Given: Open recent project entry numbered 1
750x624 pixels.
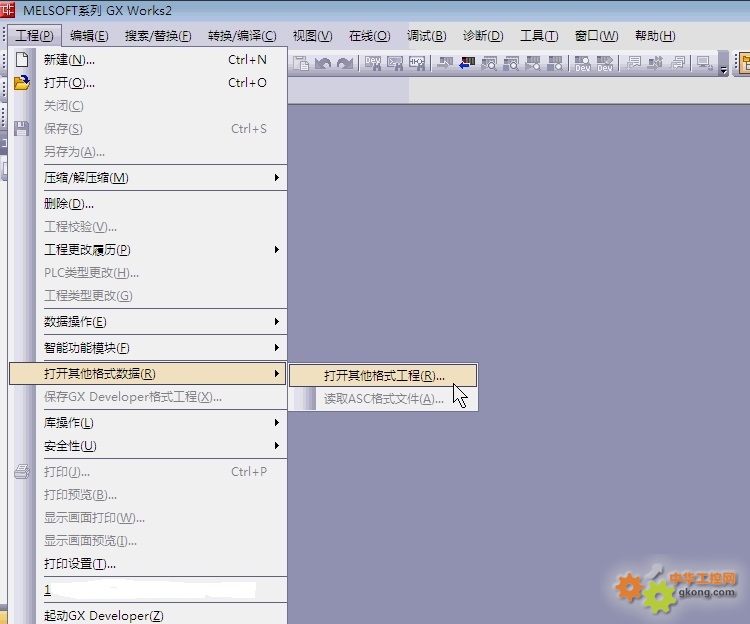Looking at the screenshot, I should click(x=148, y=590).
